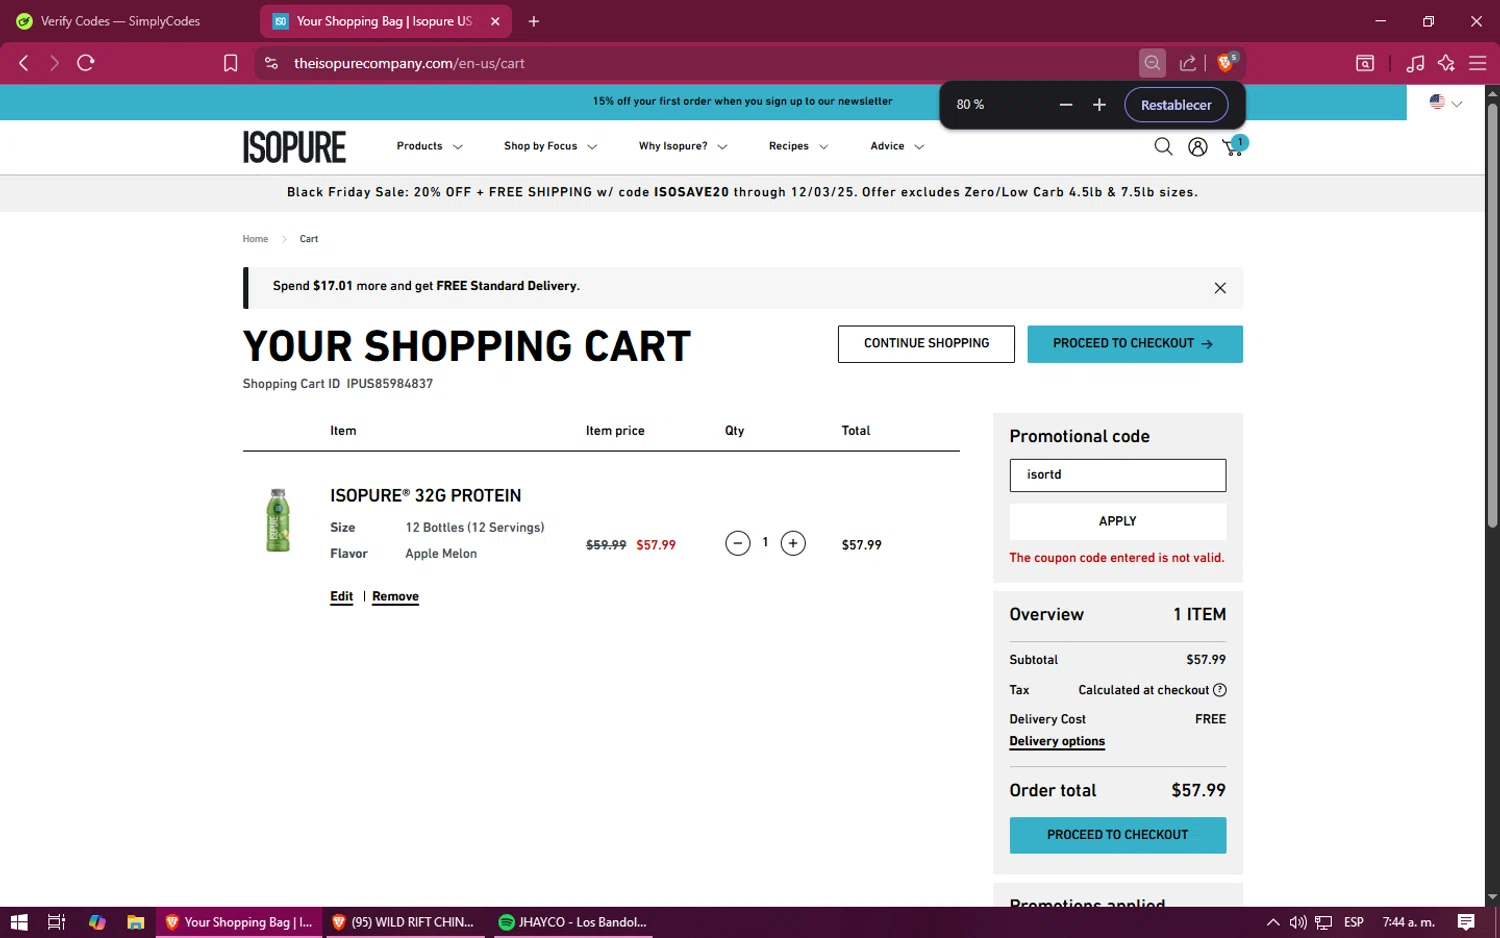
Task: Click the ISOPURE logo
Action: (x=294, y=147)
